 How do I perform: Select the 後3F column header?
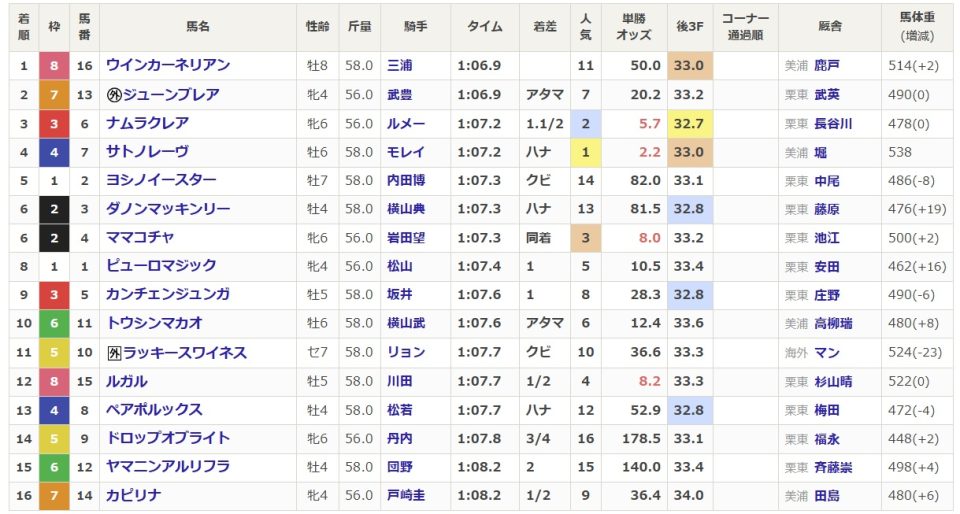coord(689,26)
